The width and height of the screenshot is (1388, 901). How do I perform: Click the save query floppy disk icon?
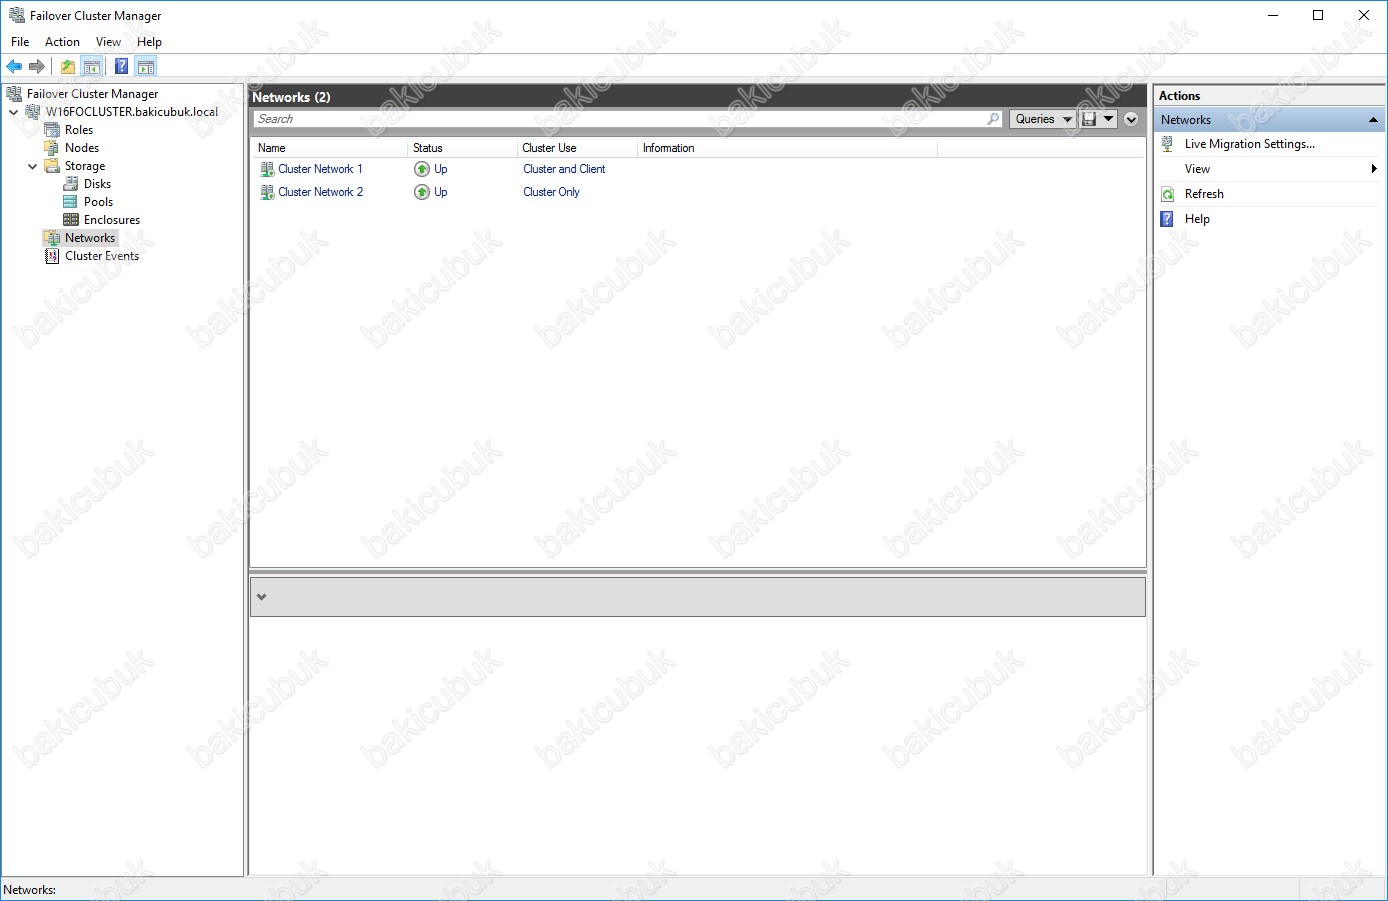(x=1089, y=119)
